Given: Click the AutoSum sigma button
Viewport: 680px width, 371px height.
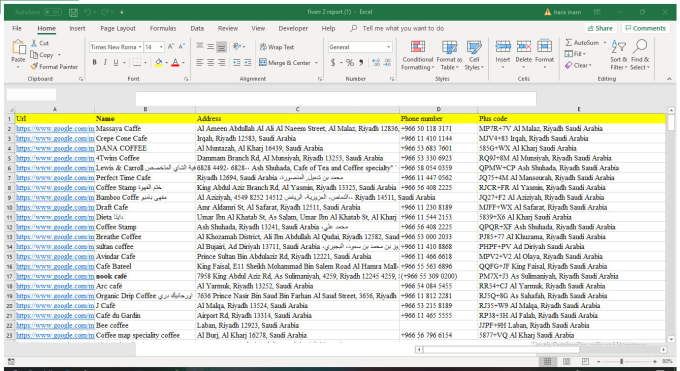Looking at the screenshot, I should [x=582, y=43].
